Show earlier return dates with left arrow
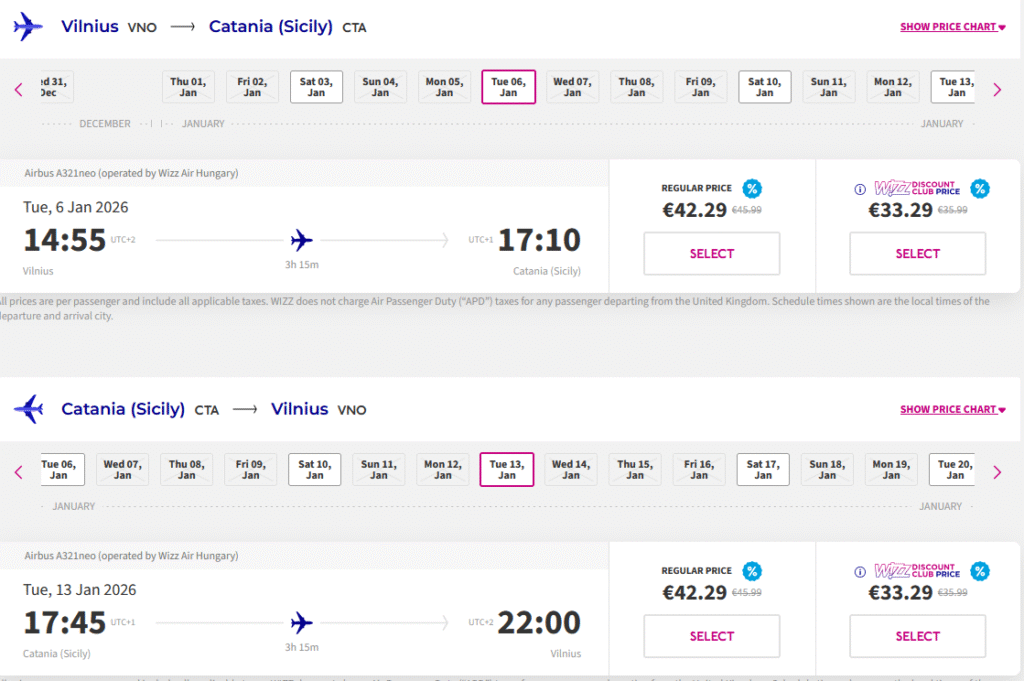The height and width of the screenshot is (681, 1024). pos(18,472)
